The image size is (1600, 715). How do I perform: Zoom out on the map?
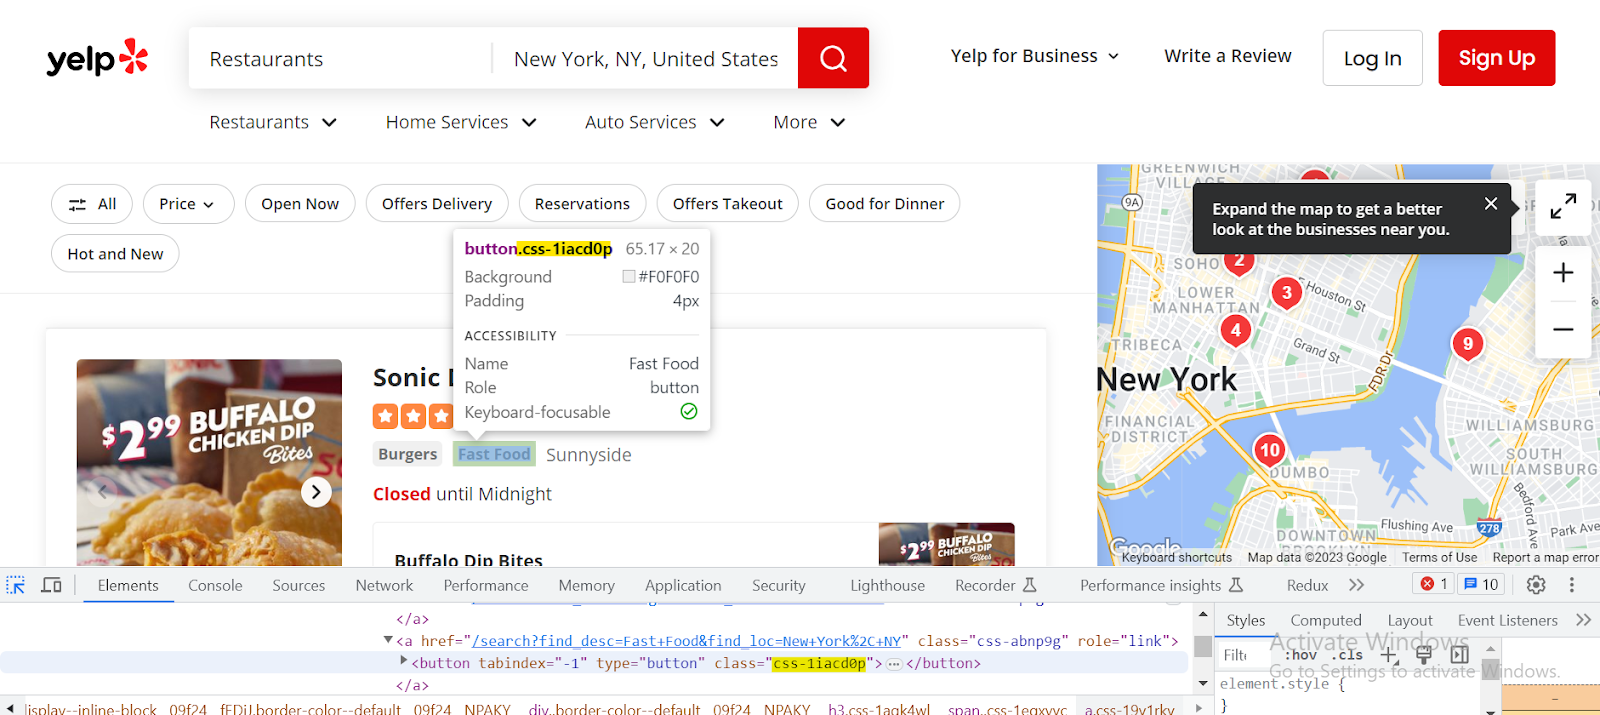tap(1563, 329)
